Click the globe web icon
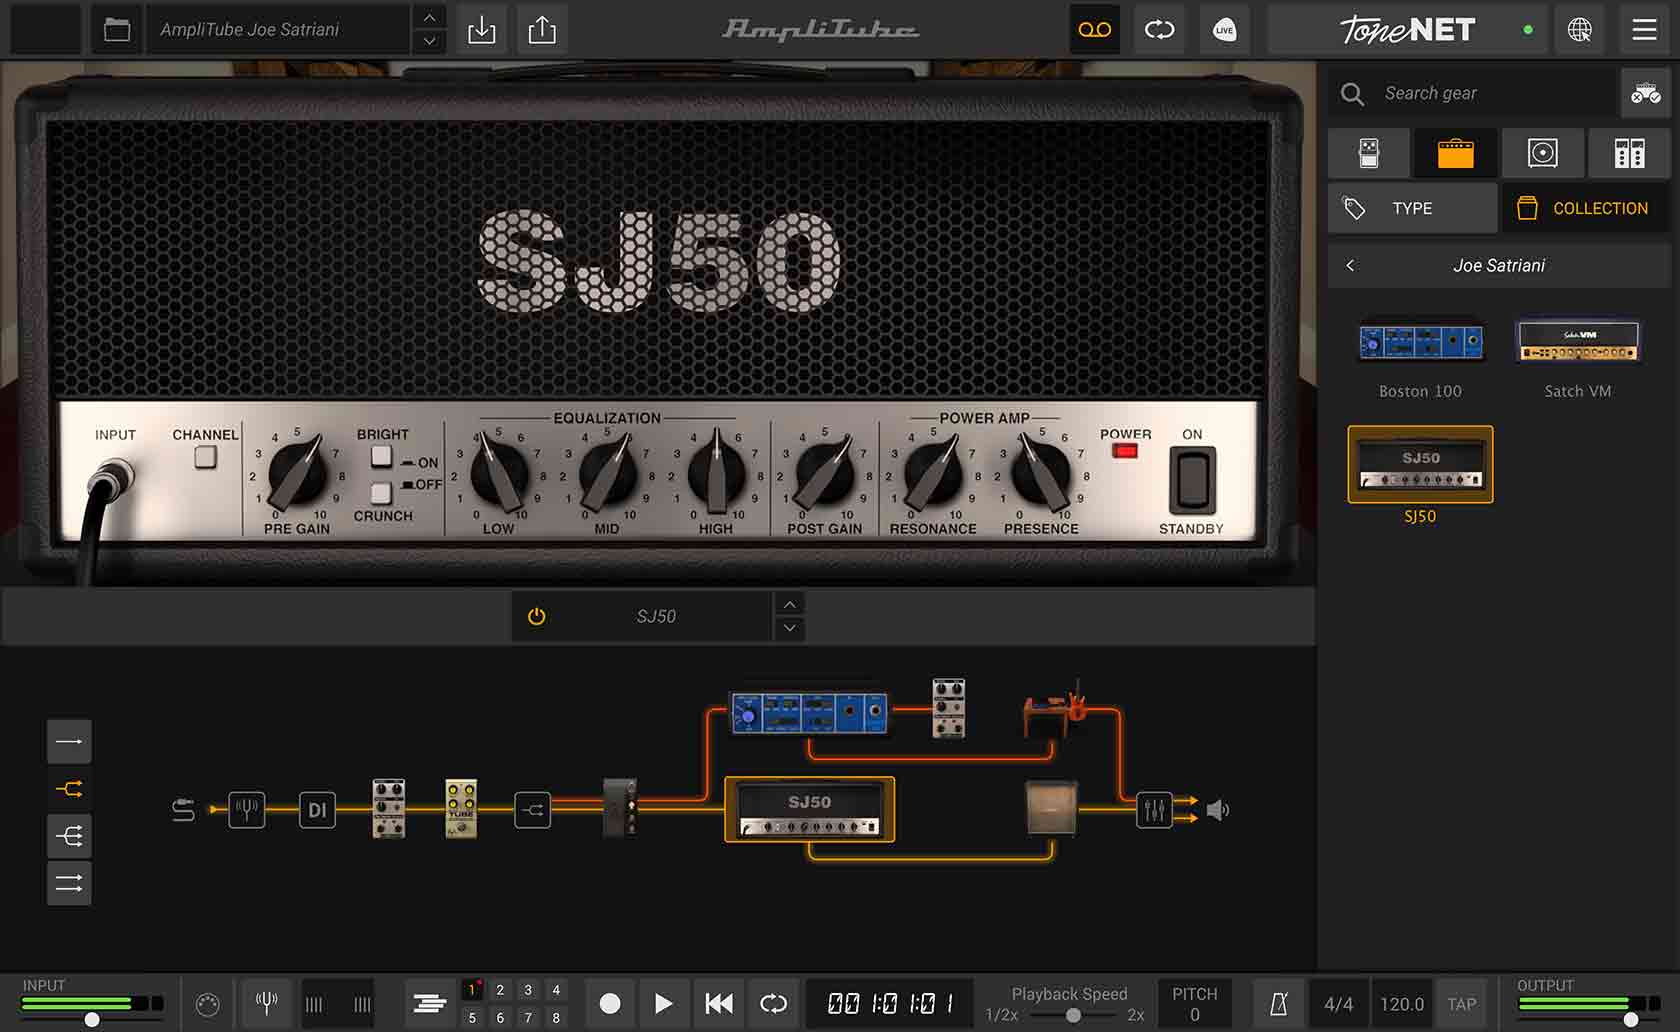1680x1032 pixels. (x=1580, y=30)
